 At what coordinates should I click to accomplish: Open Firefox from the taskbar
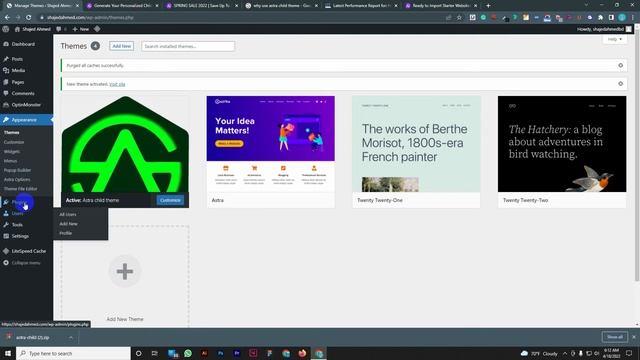click(x=302, y=353)
